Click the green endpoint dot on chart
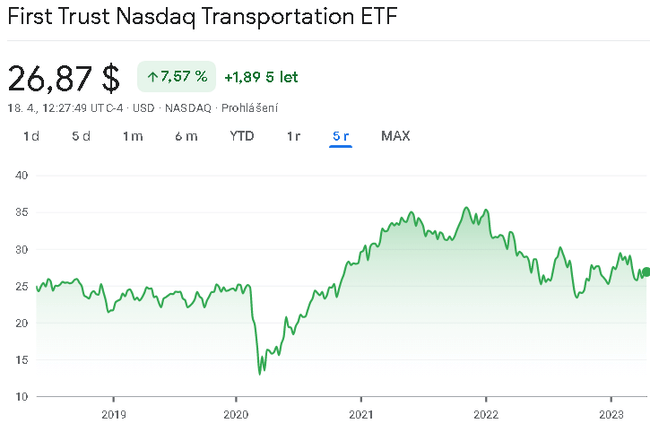This screenshot has height=422, width=650. coord(645,272)
